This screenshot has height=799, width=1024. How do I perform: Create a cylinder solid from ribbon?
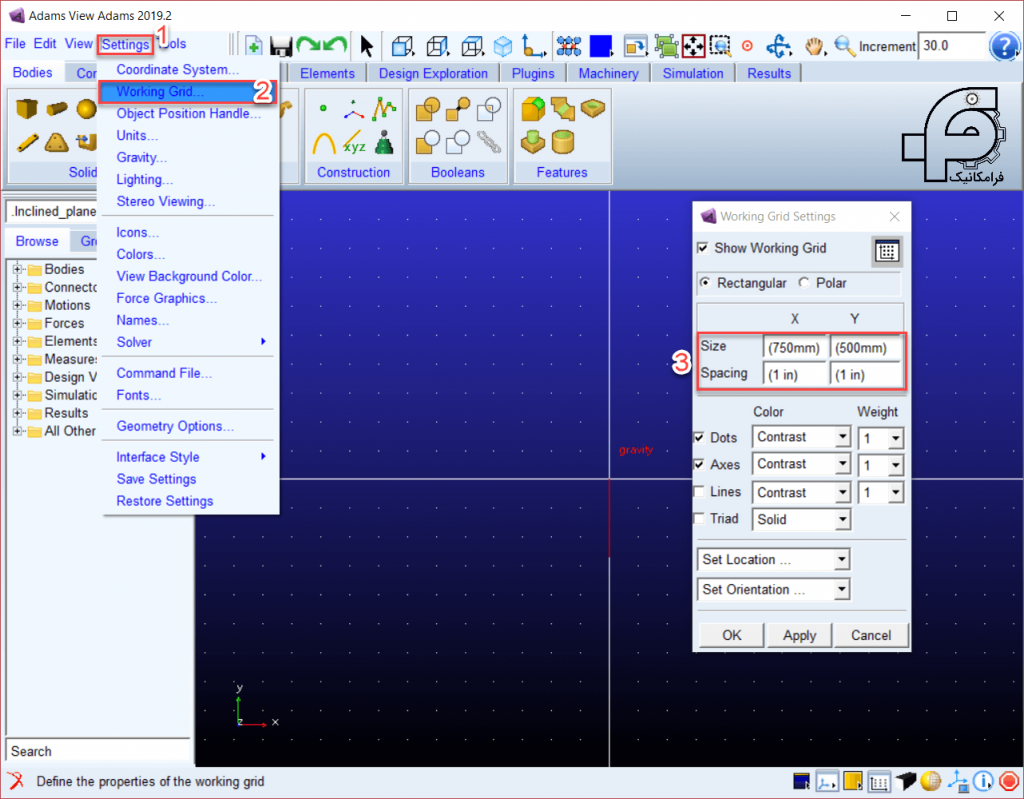57,108
